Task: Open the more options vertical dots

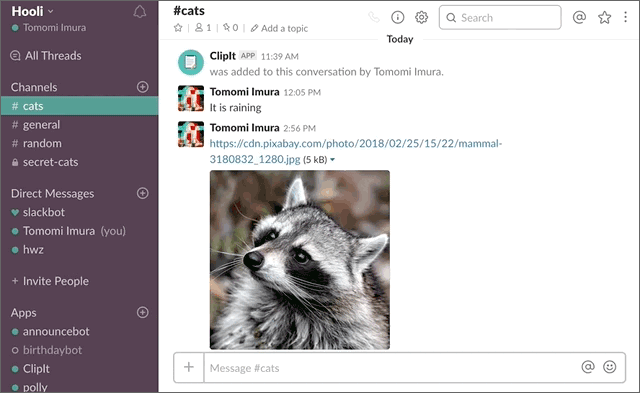Action: click(x=625, y=17)
